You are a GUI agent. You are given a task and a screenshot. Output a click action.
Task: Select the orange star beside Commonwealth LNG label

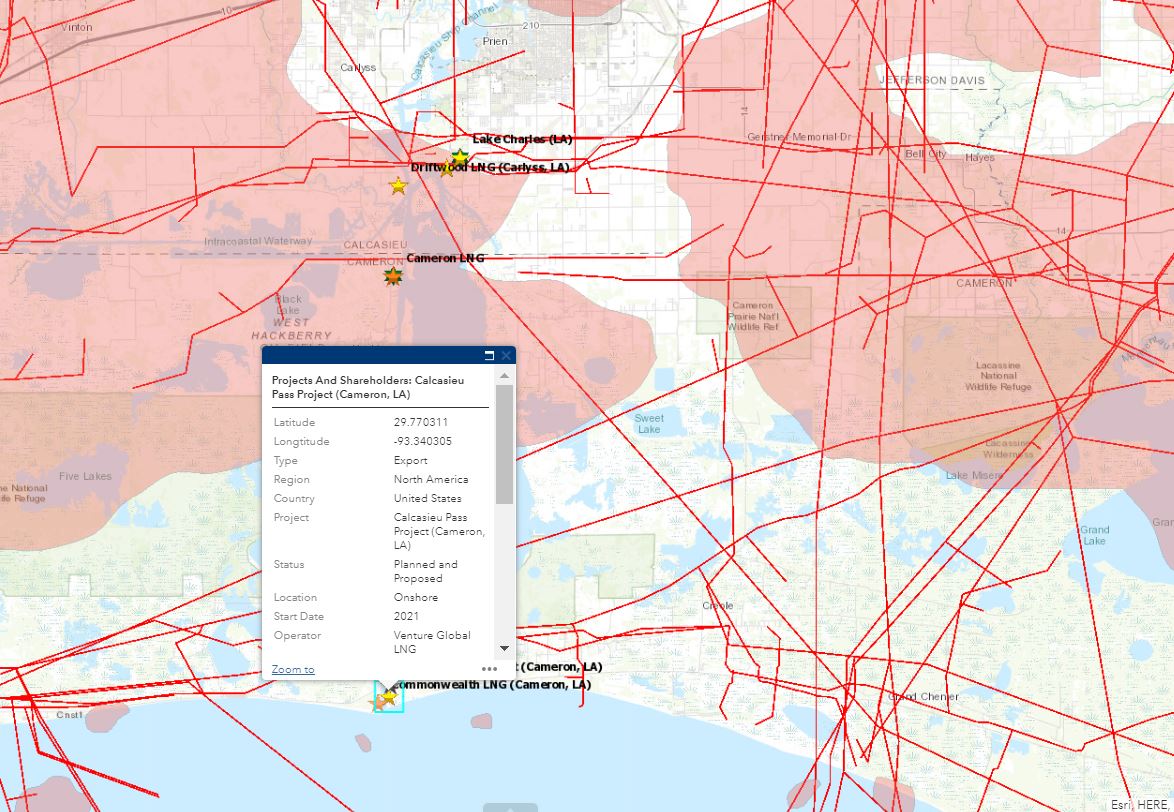378,704
